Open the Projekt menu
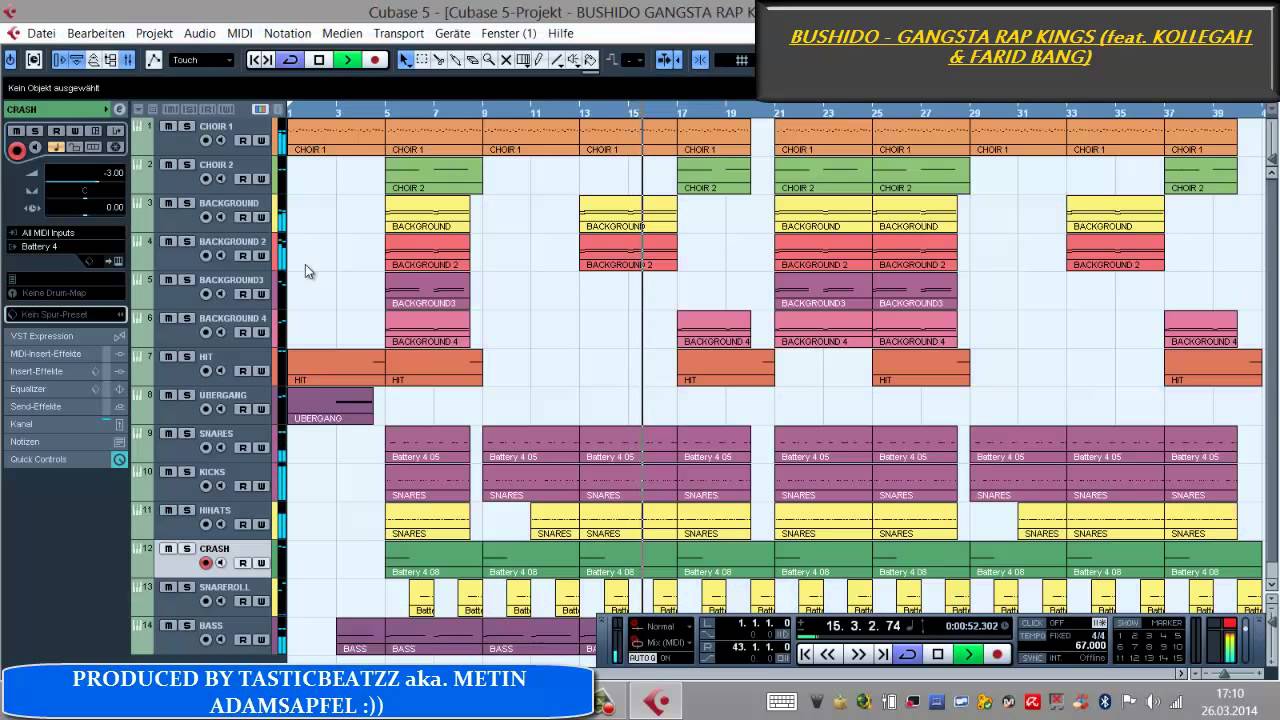 [154, 33]
